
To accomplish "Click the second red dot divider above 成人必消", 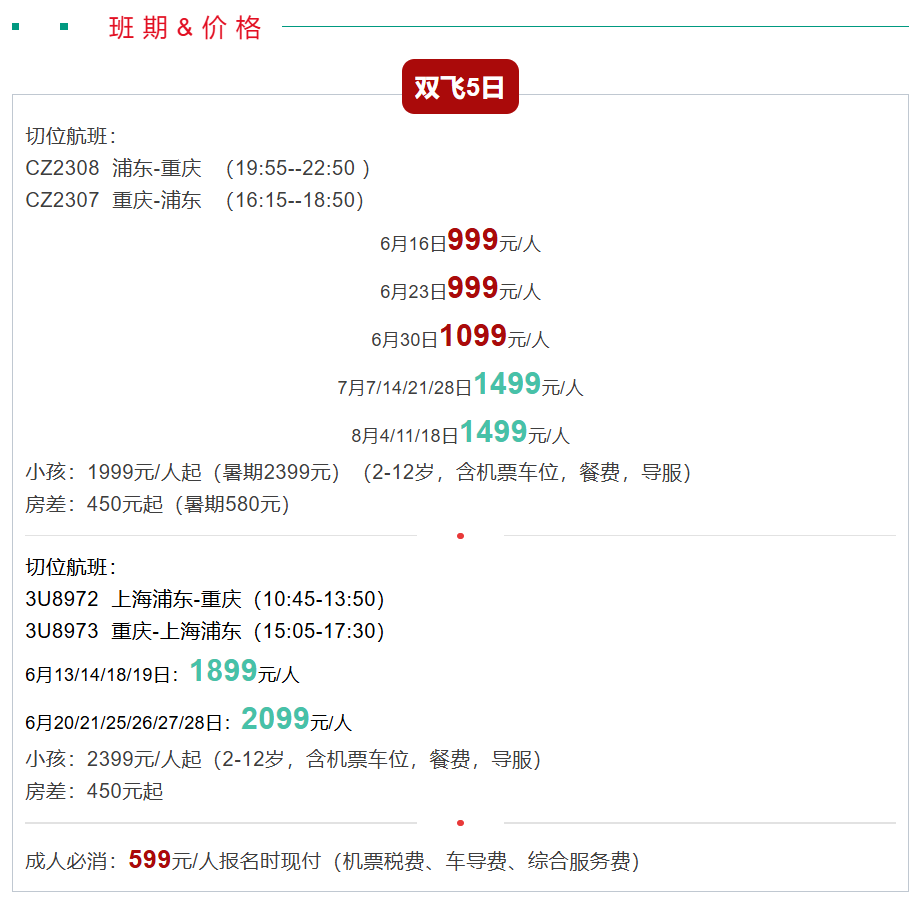I will [460, 823].
